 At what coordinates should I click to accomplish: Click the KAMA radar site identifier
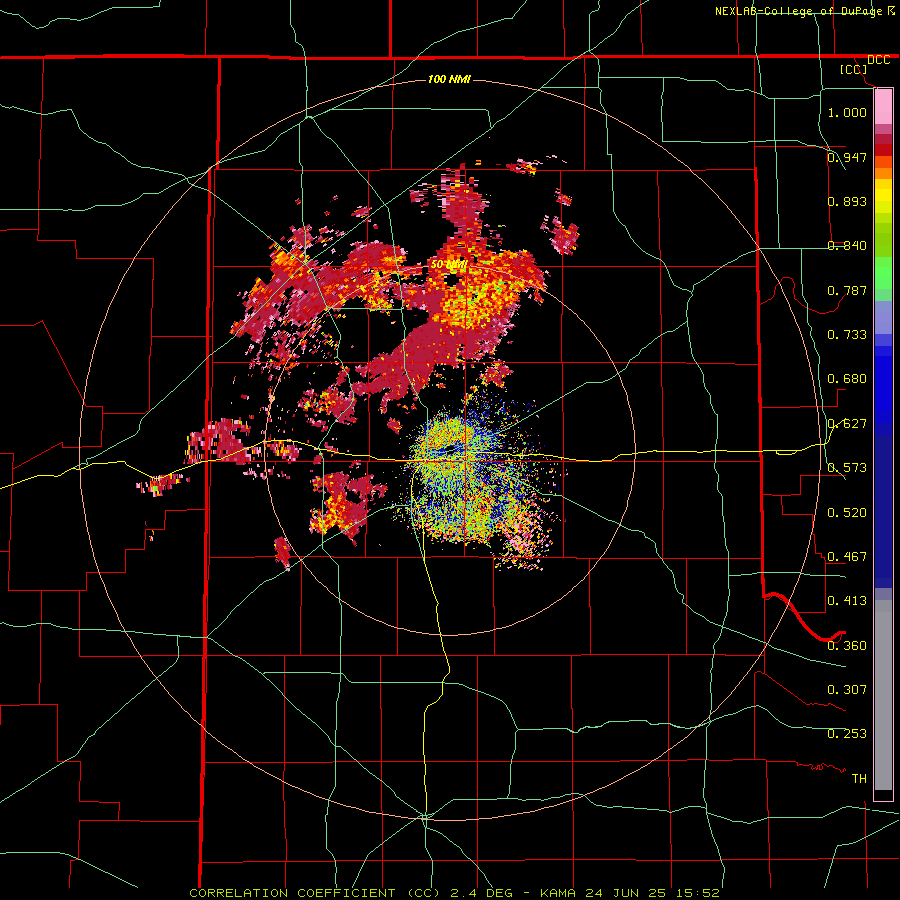tap(559, 893)
